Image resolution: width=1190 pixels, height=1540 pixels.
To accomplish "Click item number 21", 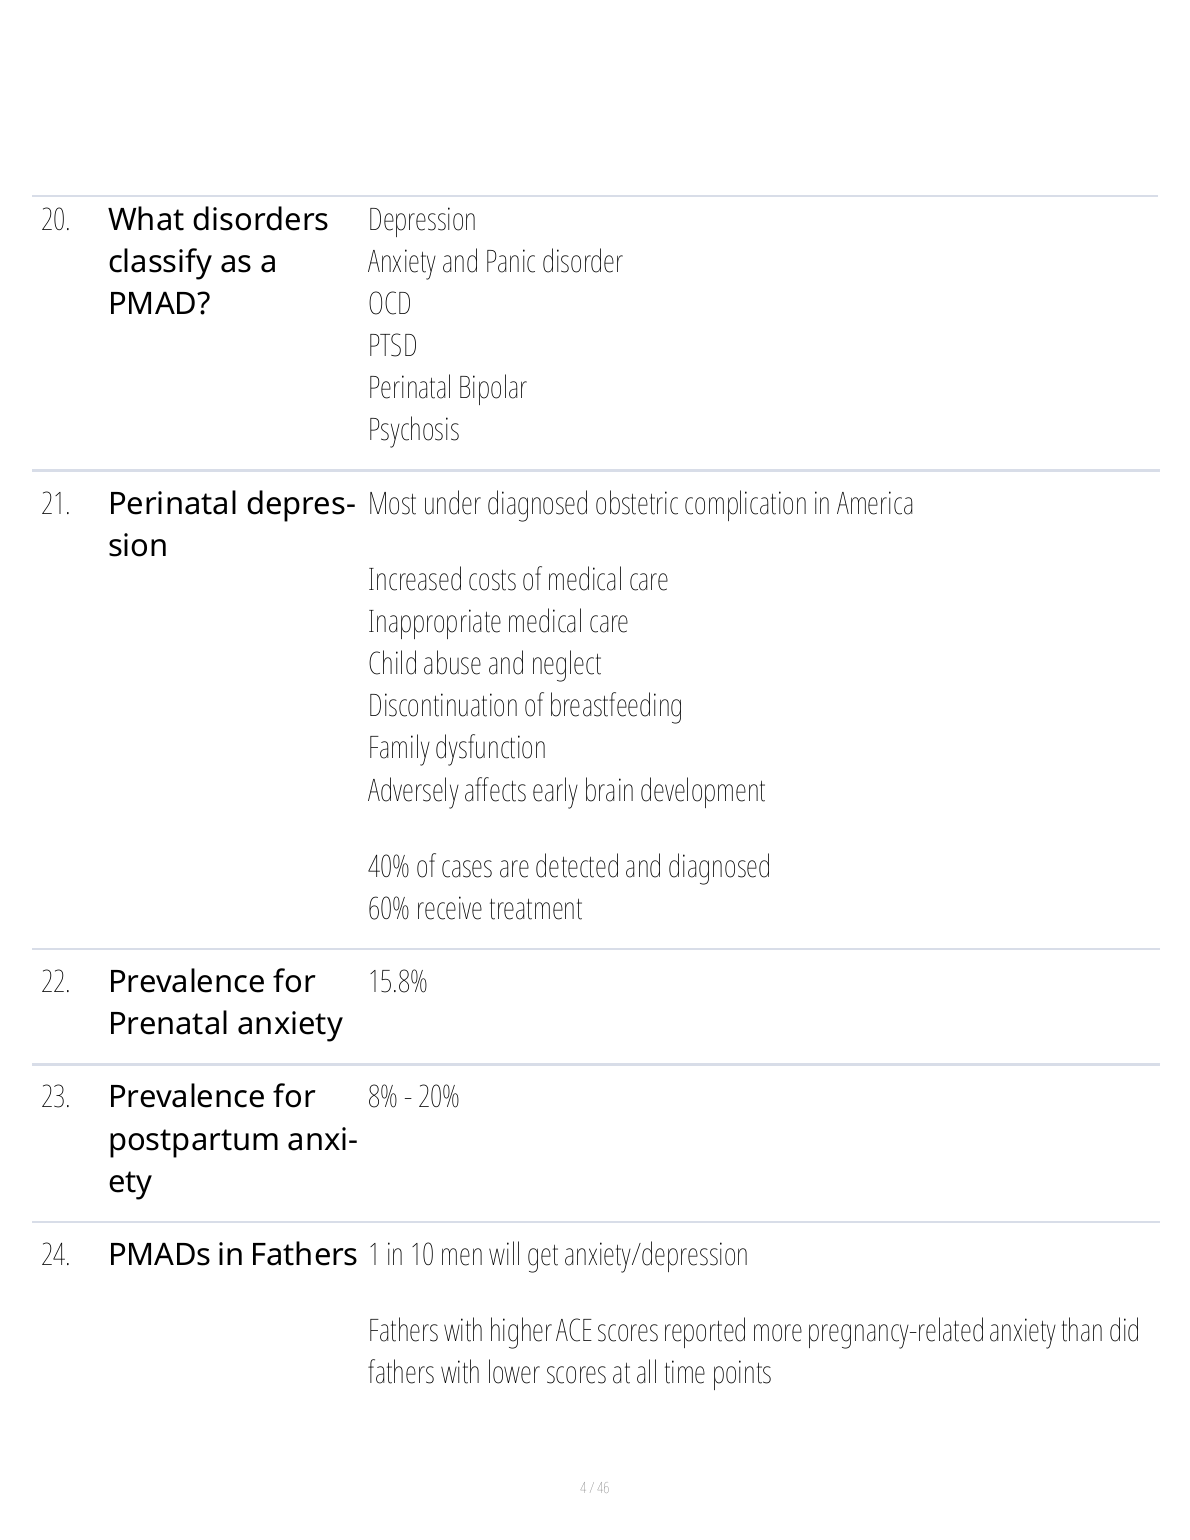I will coord(55,504).
